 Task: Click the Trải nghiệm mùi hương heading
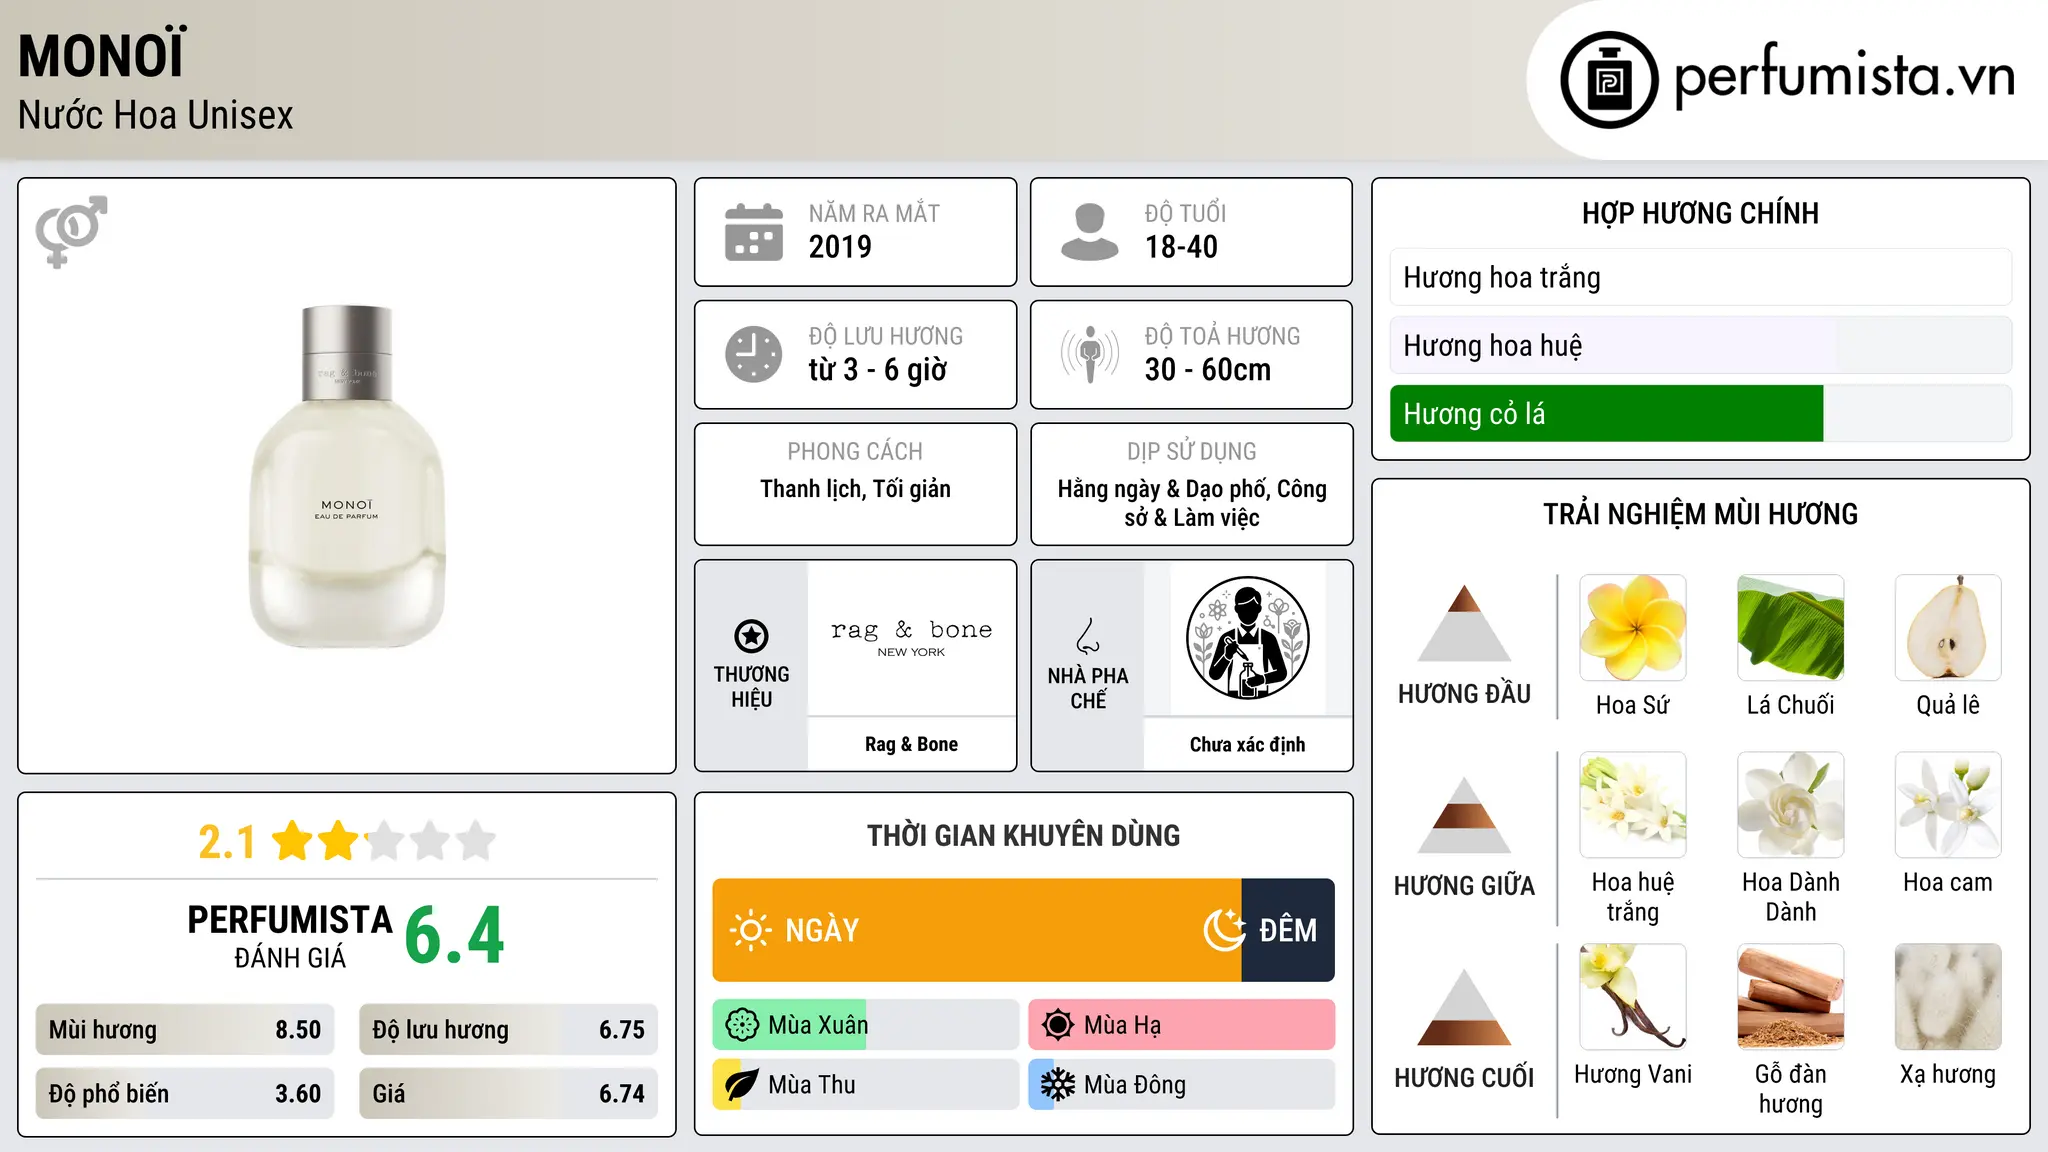1700,514
